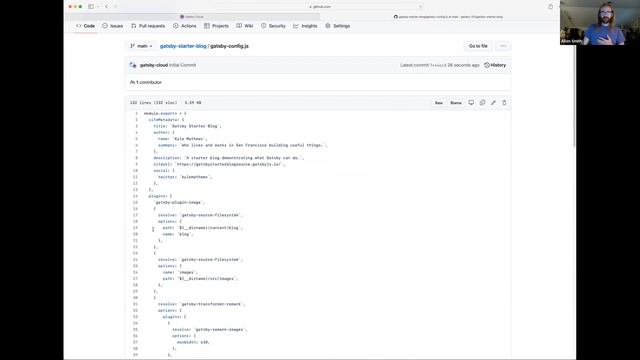Click the Safari back button

[x=107, y=7]
